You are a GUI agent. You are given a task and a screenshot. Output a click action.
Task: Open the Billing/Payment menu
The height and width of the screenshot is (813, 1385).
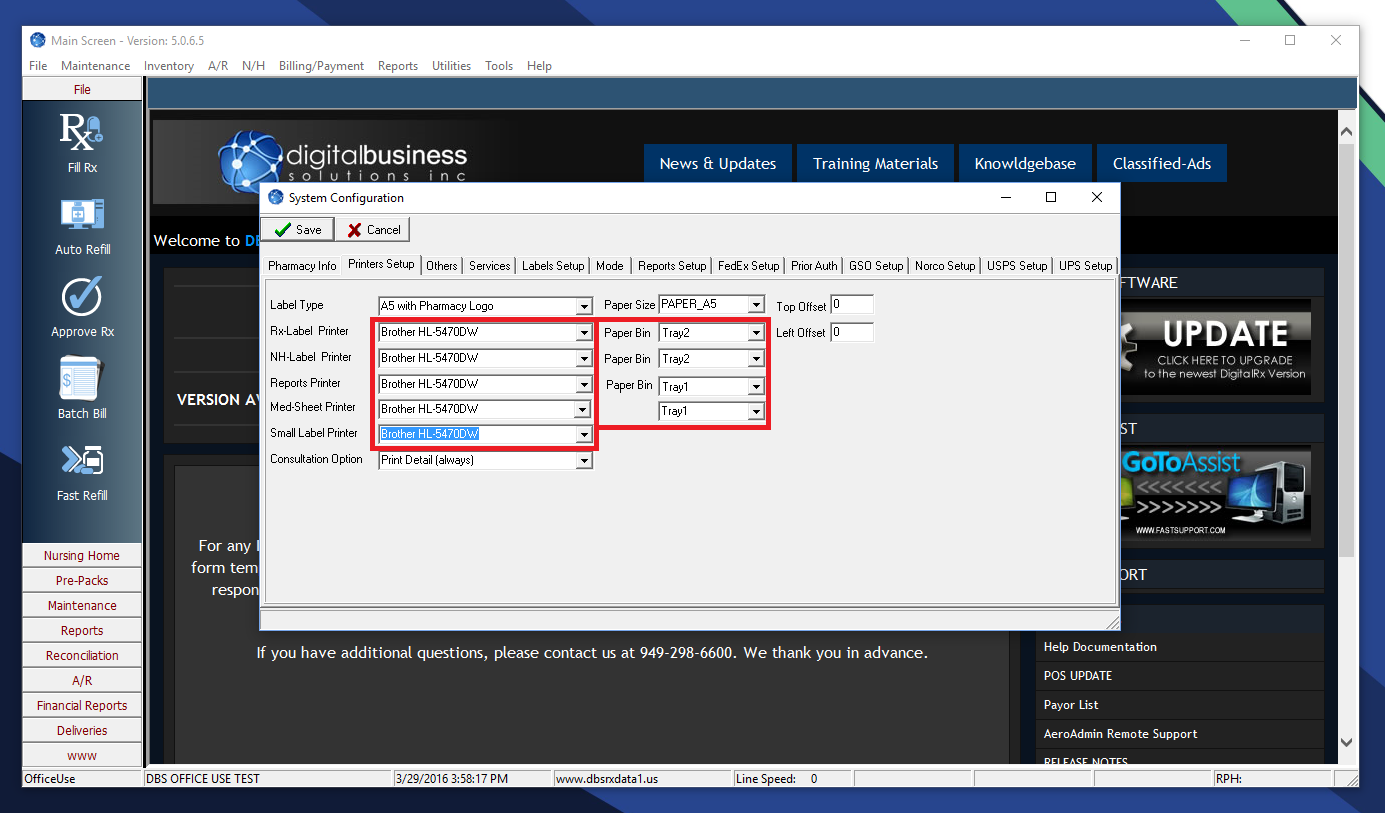pyautogui.click(x=321, y=66)
